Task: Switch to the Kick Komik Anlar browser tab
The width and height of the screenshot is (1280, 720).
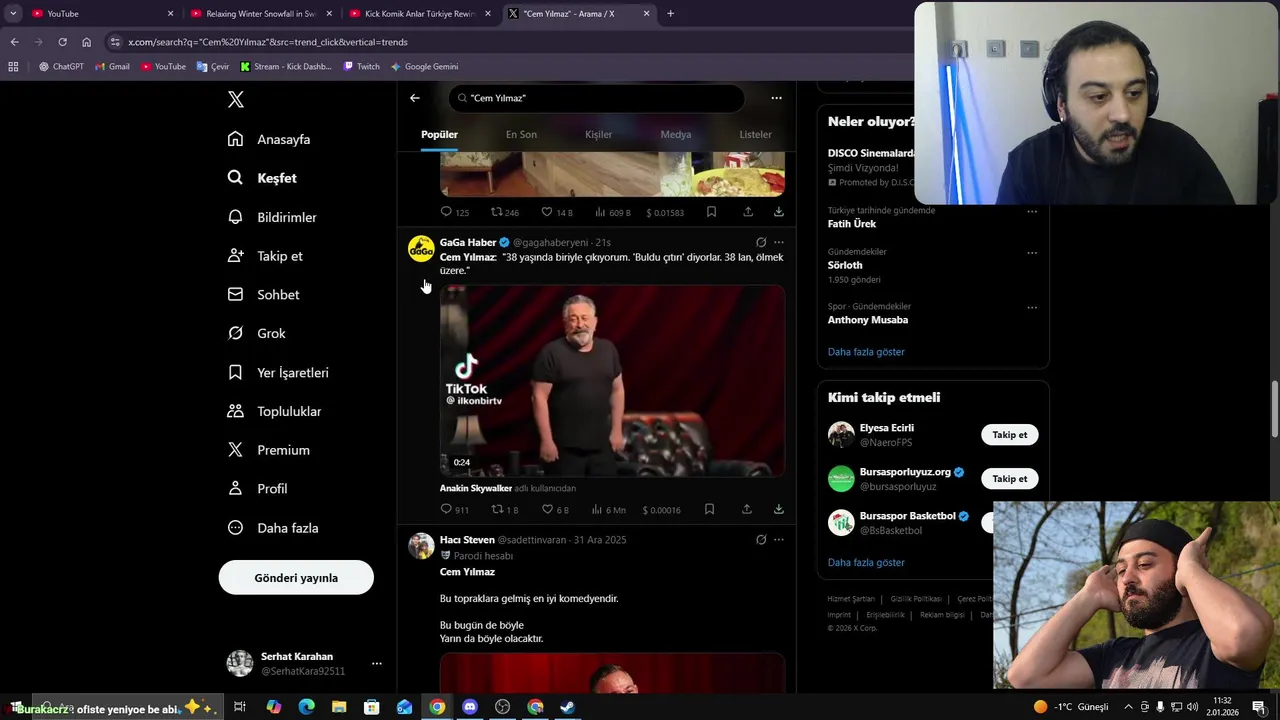Action: pos(418,14)
